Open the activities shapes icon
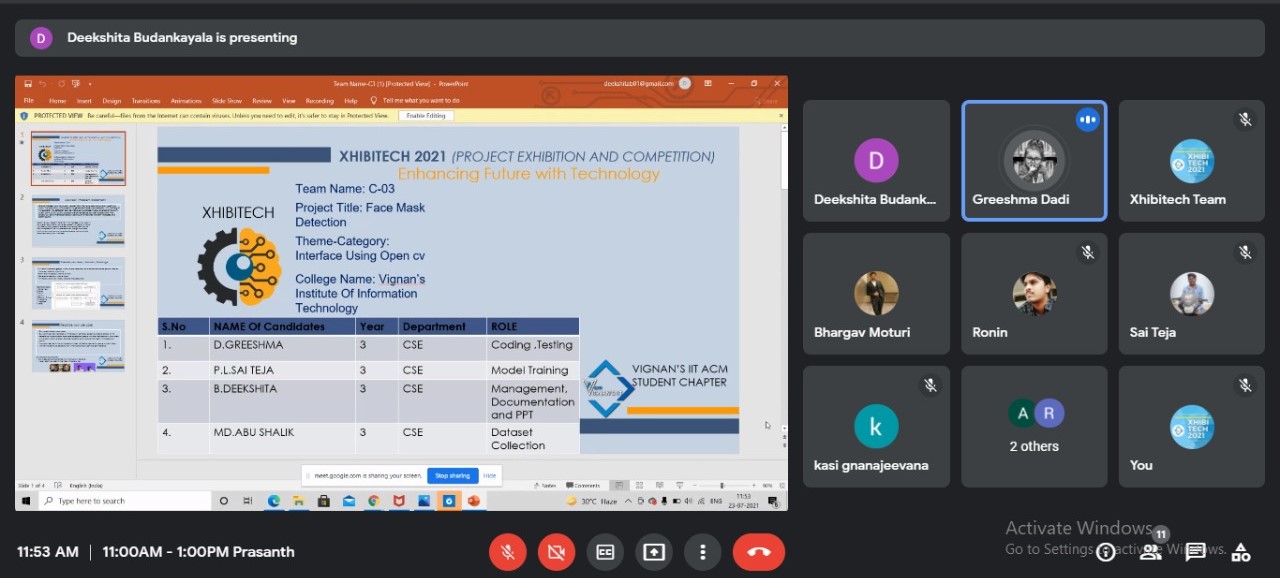 [1241, 552]
